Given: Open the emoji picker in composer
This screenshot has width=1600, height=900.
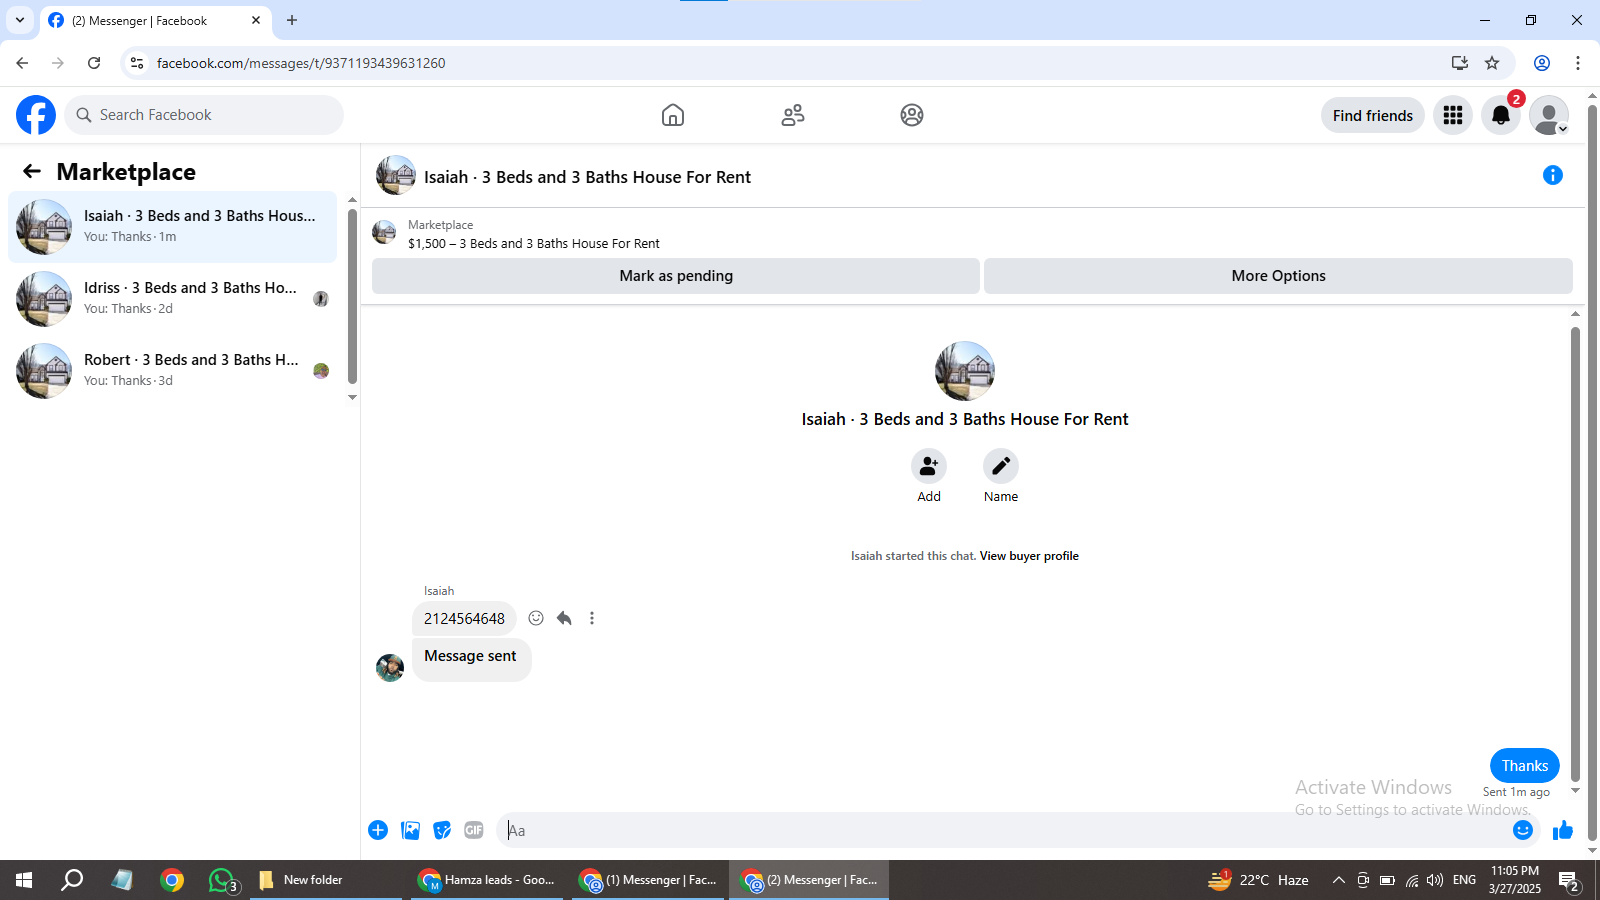Looking at the screenshot, I should coord(1523,830).
